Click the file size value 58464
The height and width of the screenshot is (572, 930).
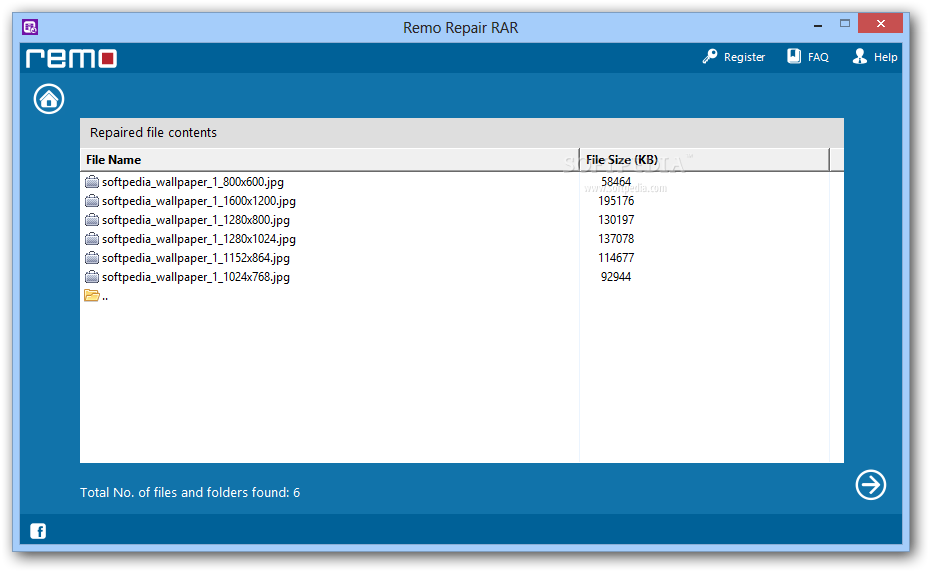[x=616, y=182]
